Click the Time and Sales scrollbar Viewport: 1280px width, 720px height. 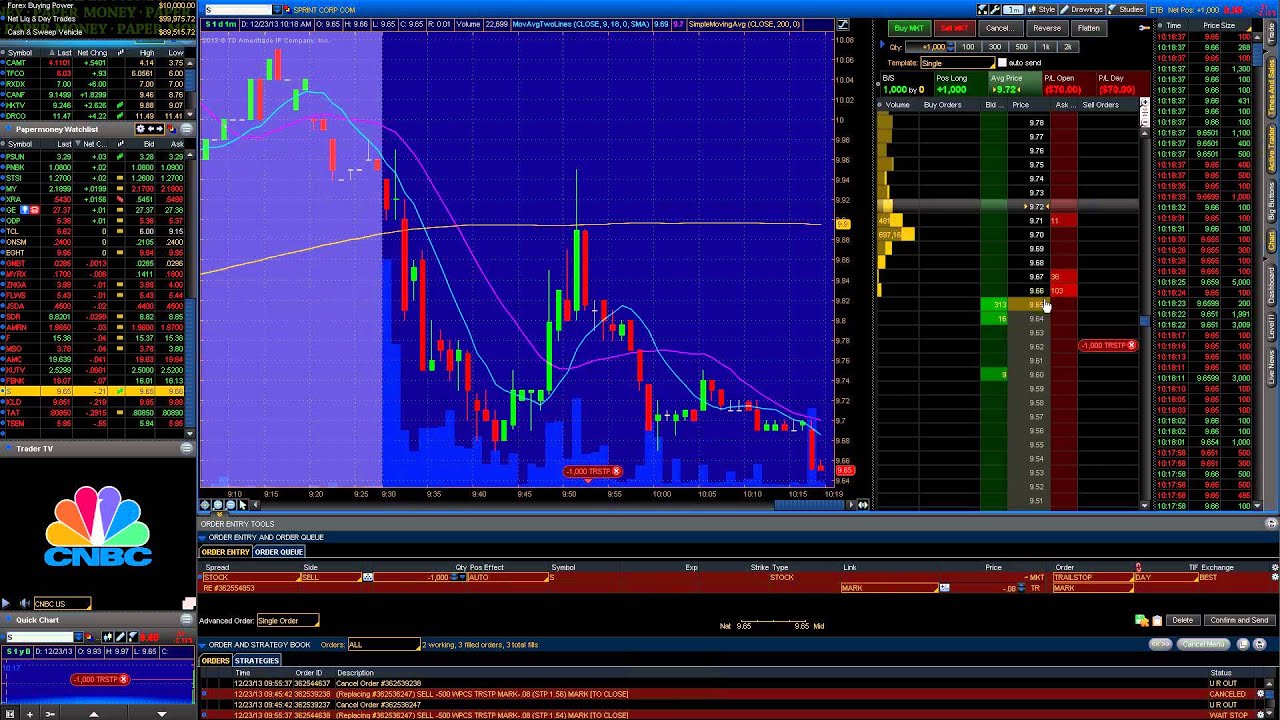[1257, 55]
